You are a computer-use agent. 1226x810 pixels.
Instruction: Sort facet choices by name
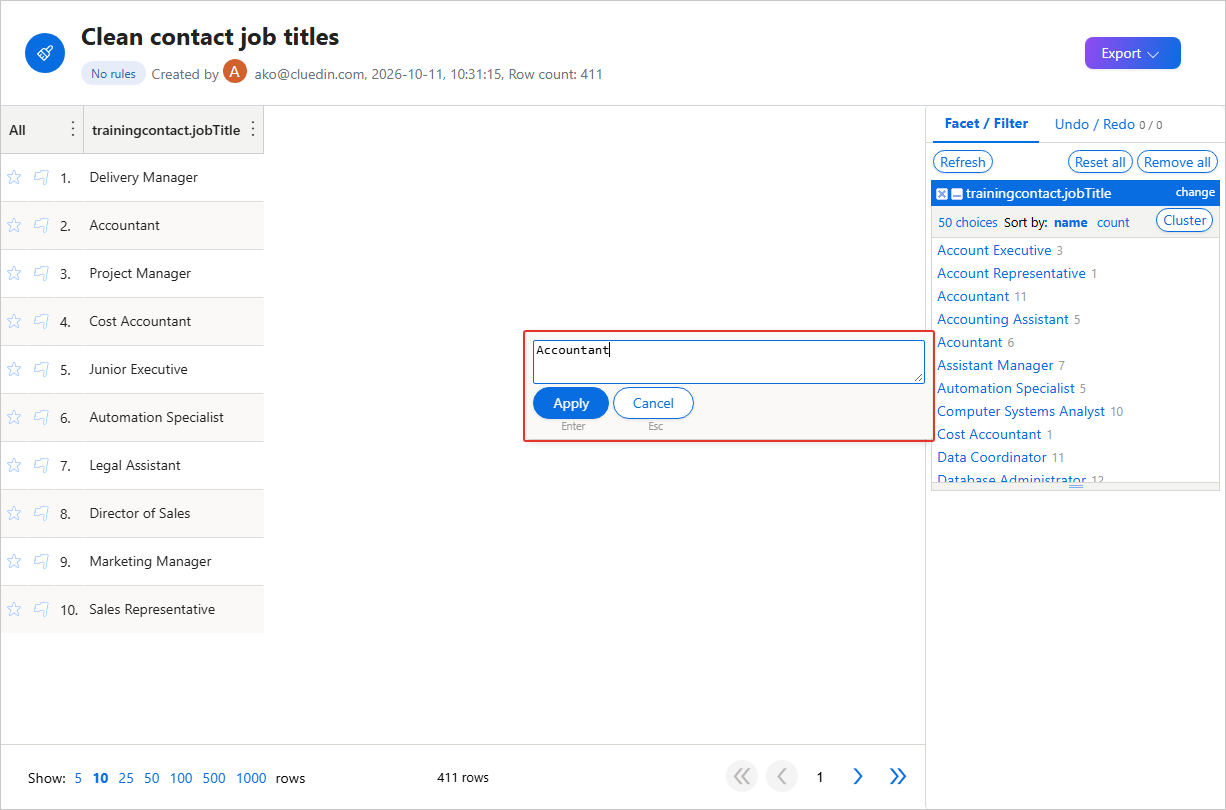[1070, 223]
